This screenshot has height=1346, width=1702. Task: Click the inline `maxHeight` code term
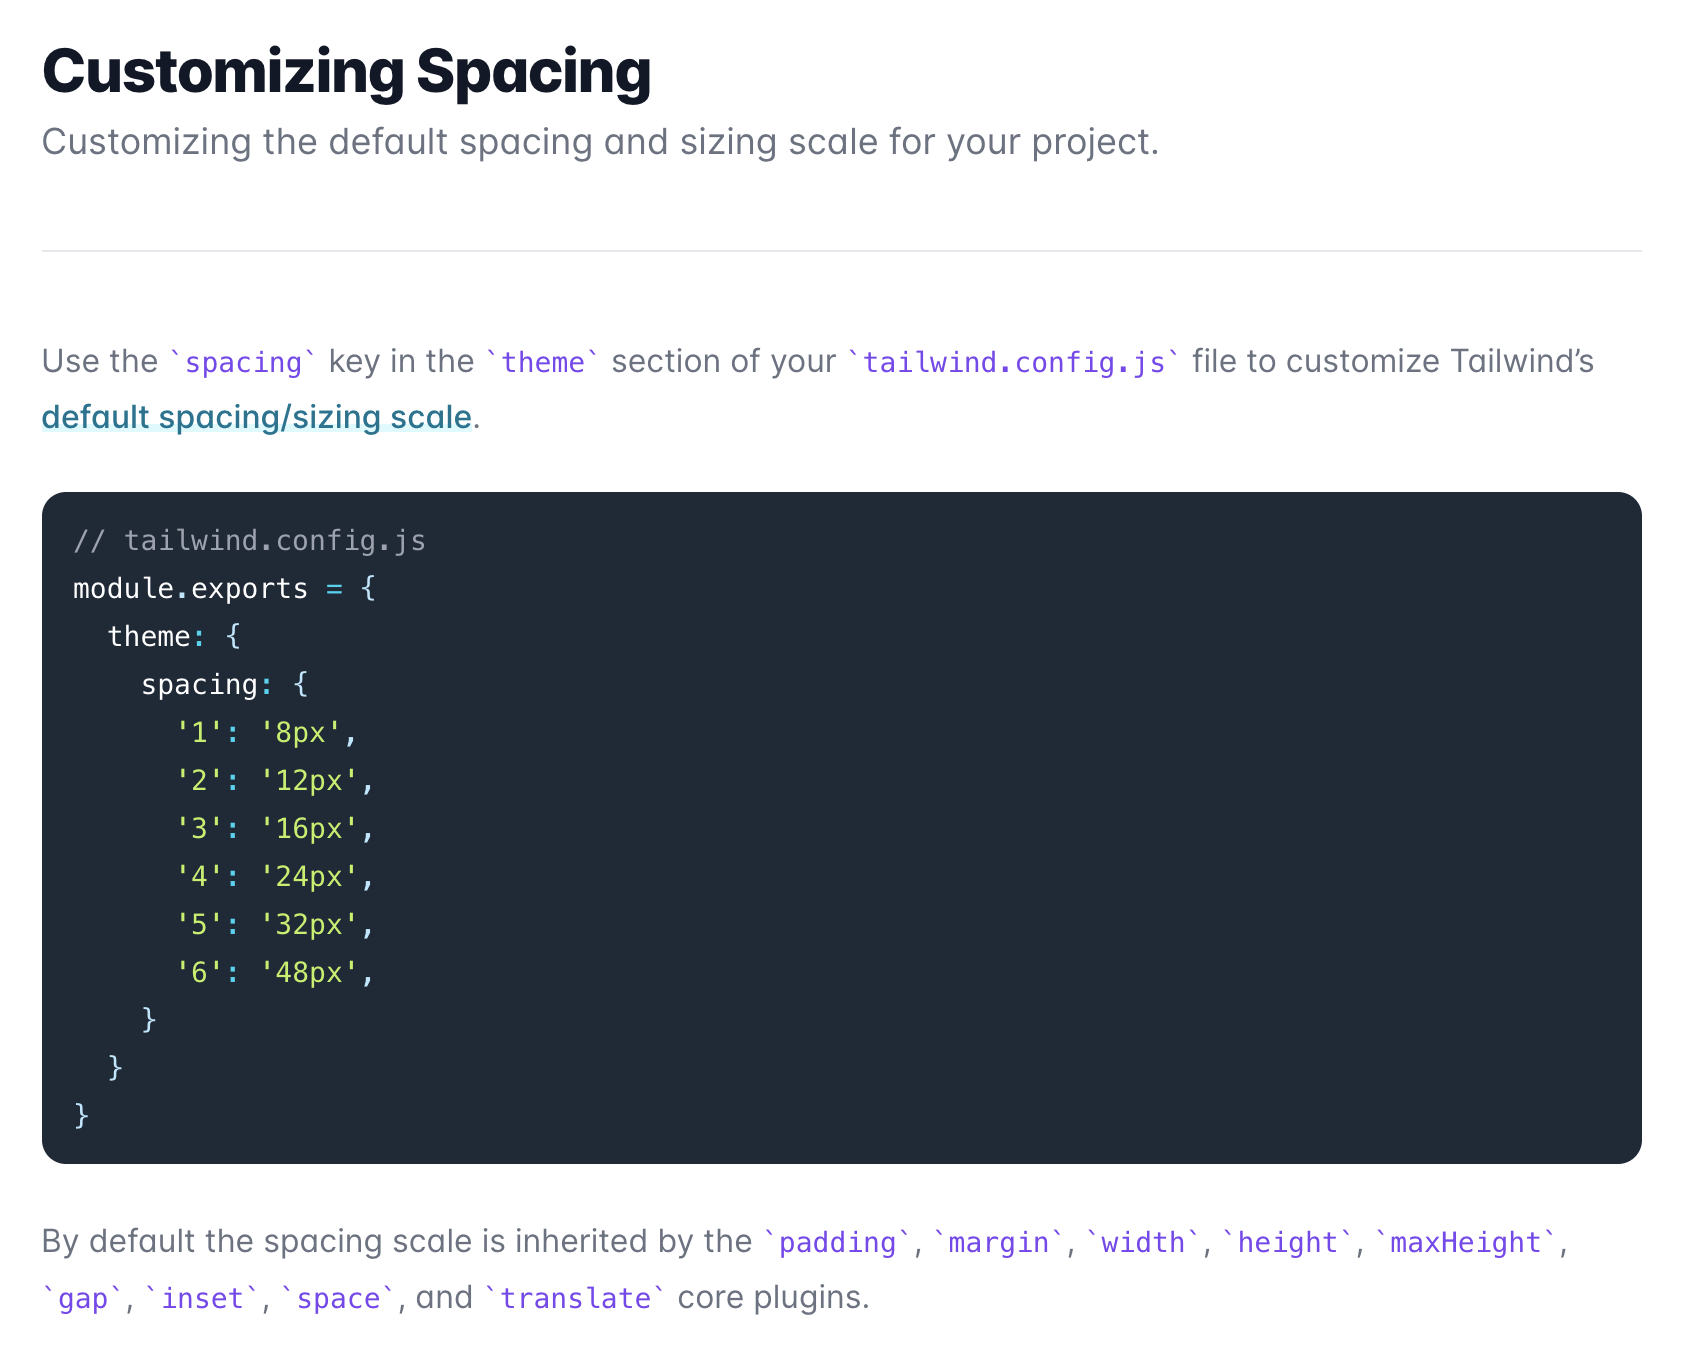pos(1465,1242)
